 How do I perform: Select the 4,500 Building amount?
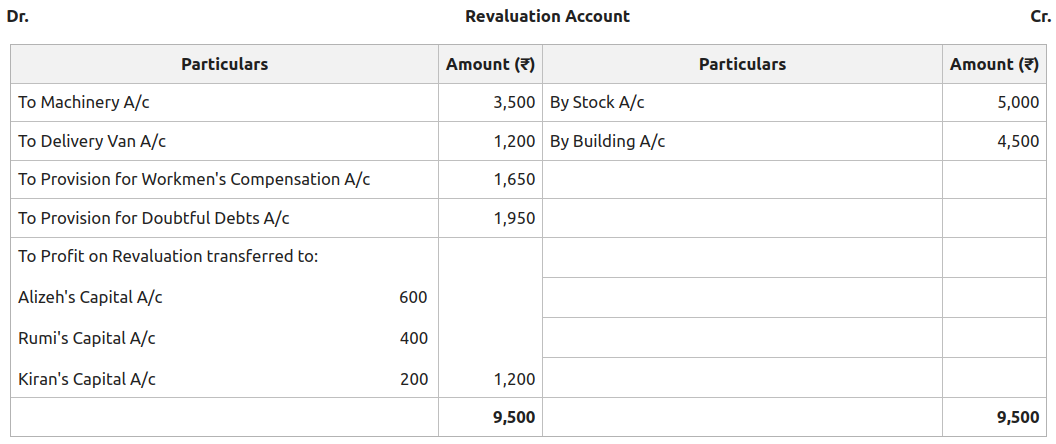pos(1018,141)
